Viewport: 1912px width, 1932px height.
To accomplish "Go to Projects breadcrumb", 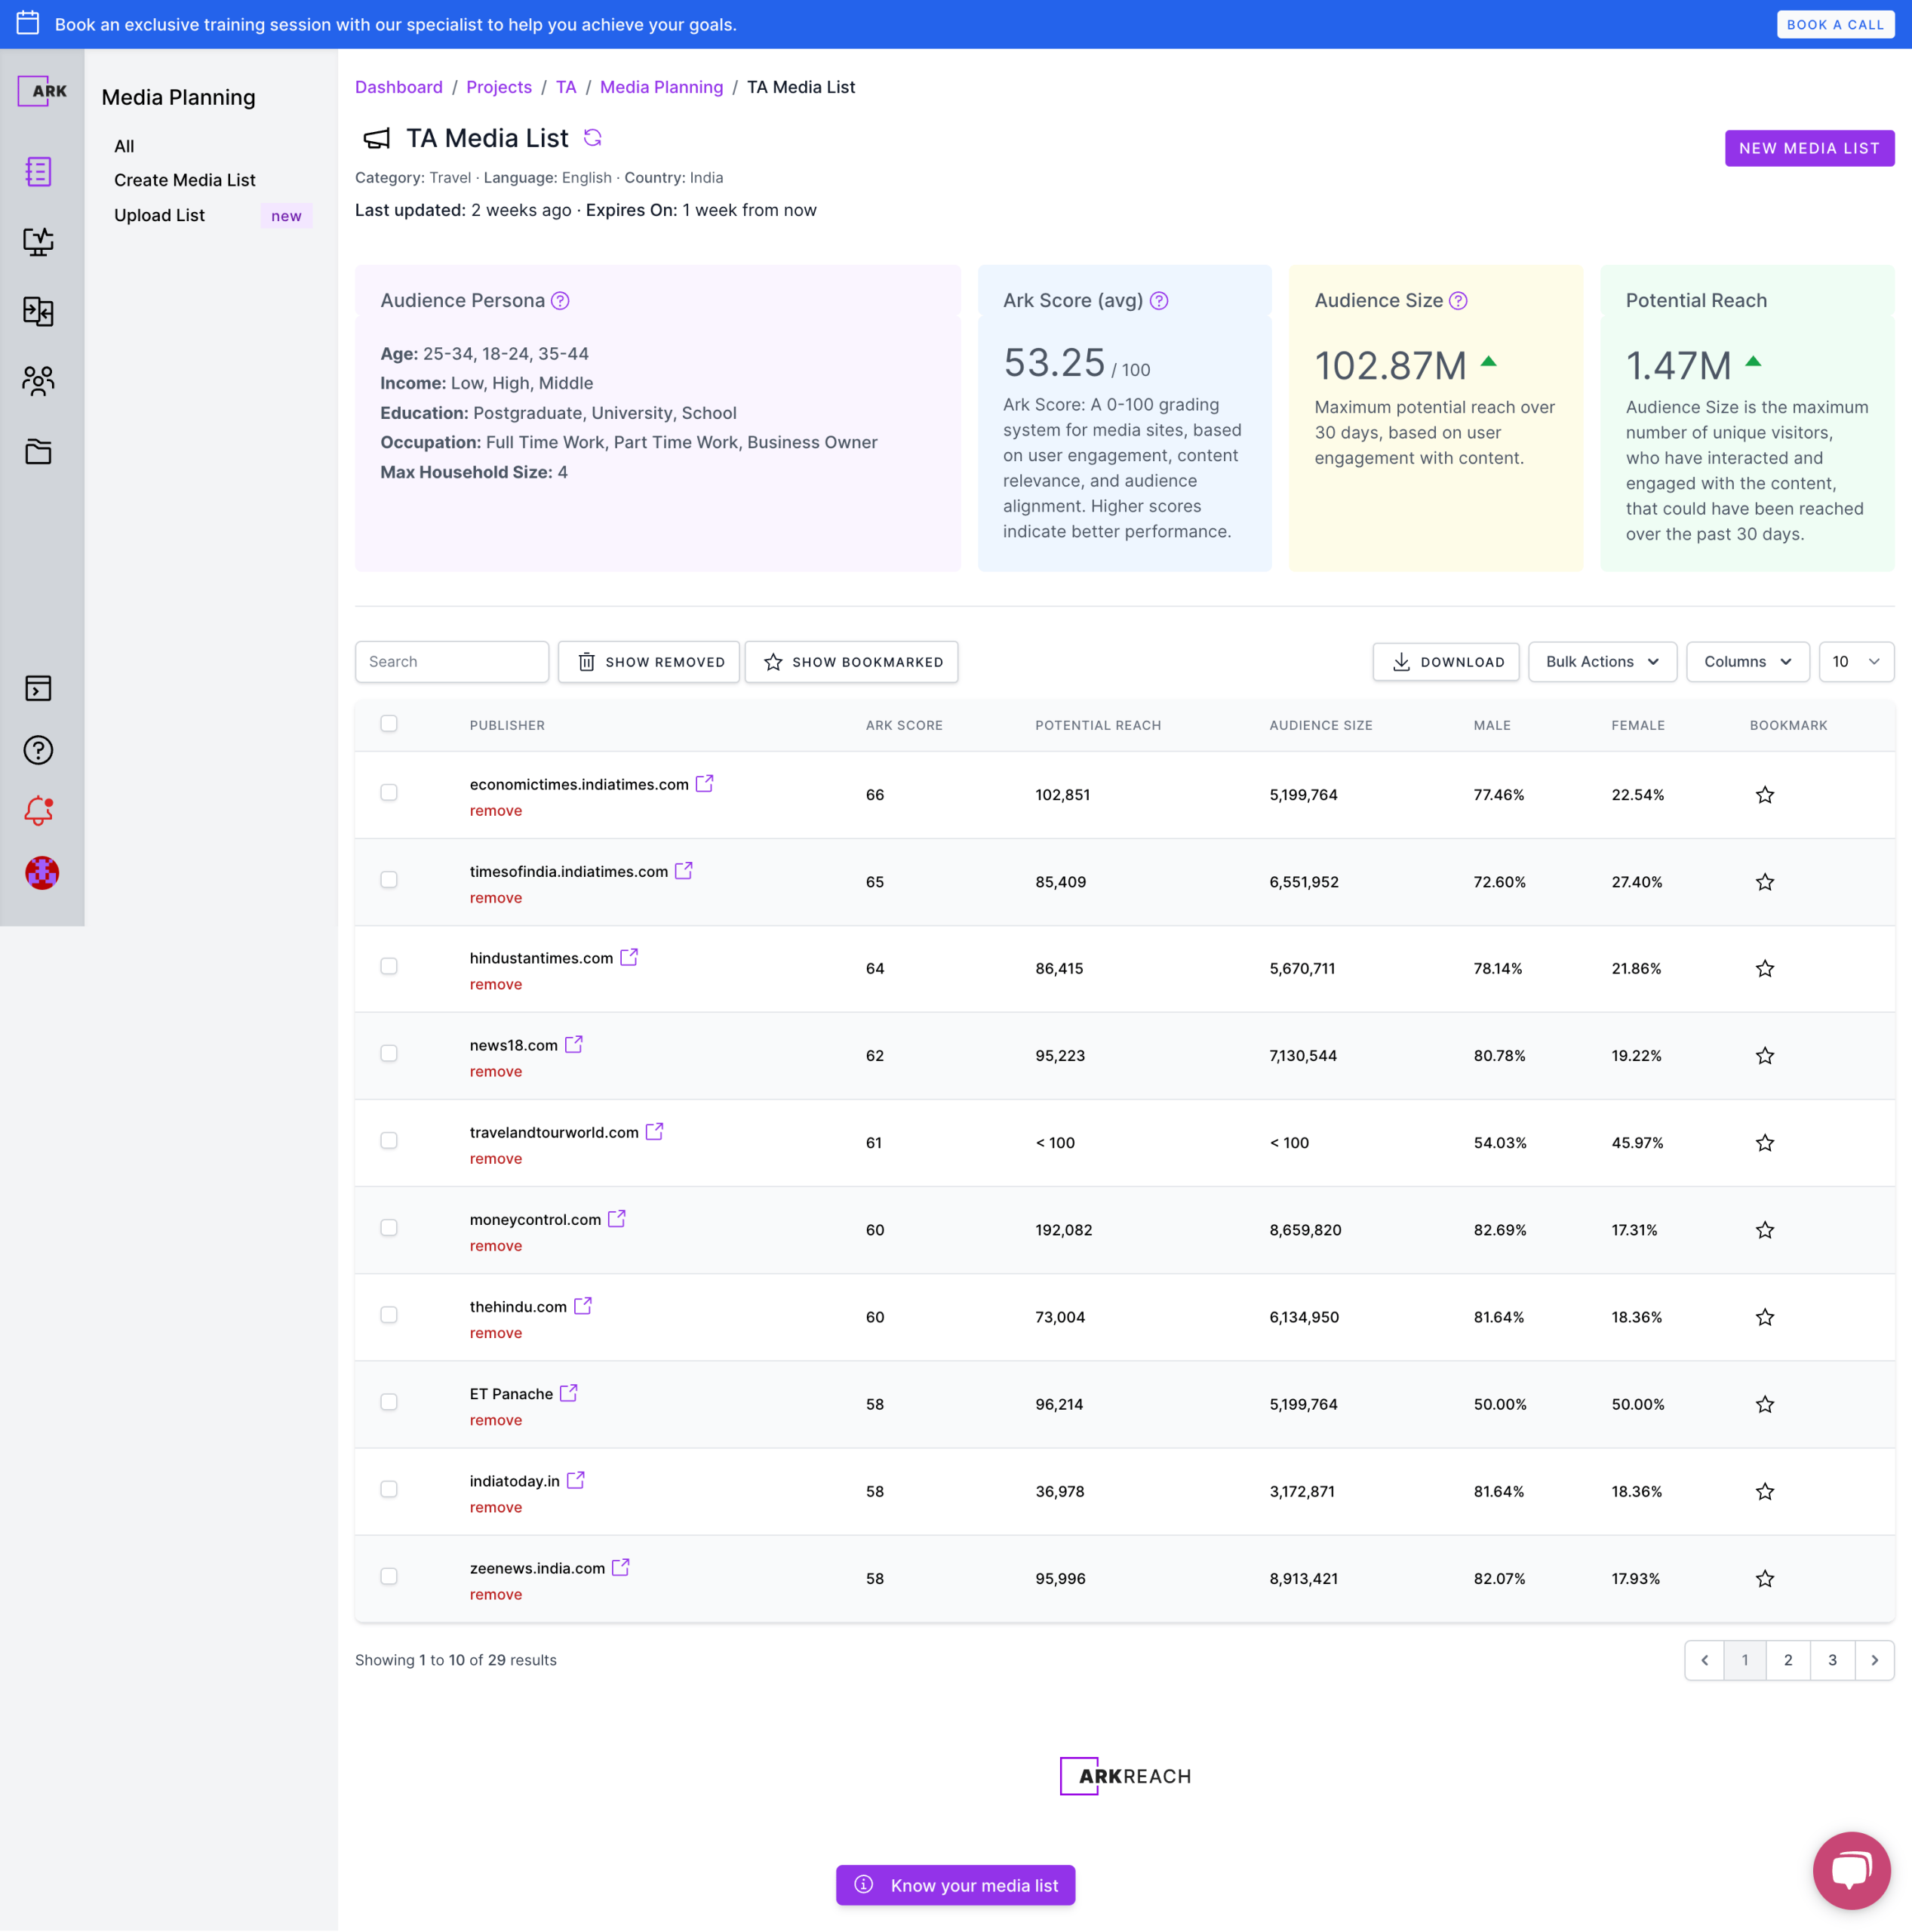I will click(x=499, y=87).
